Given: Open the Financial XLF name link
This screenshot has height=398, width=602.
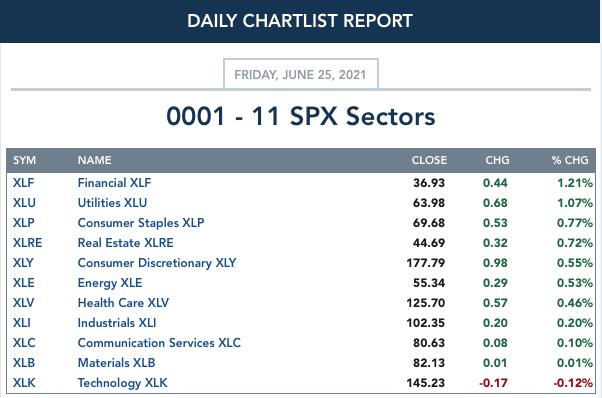Looking at the screenshot, I should point(114,183).
